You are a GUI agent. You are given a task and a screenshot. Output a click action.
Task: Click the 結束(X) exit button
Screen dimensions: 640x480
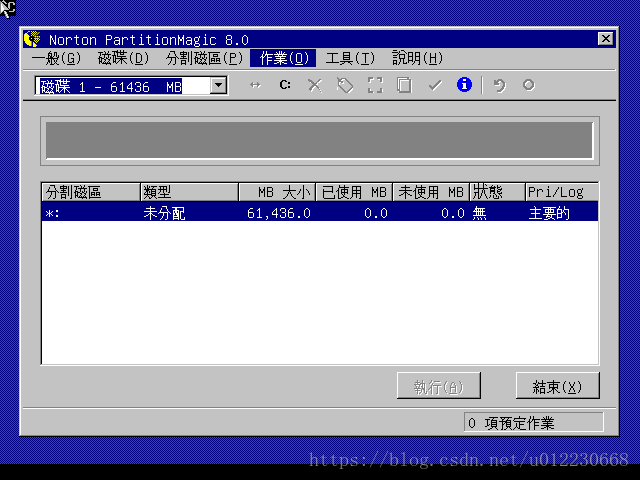pos(558,386)
